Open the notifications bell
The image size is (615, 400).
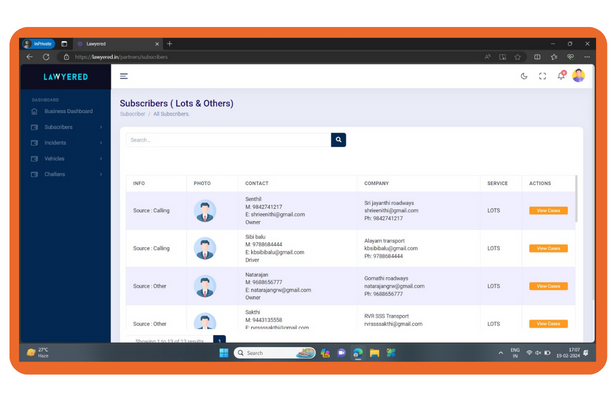tap(561, 76)
